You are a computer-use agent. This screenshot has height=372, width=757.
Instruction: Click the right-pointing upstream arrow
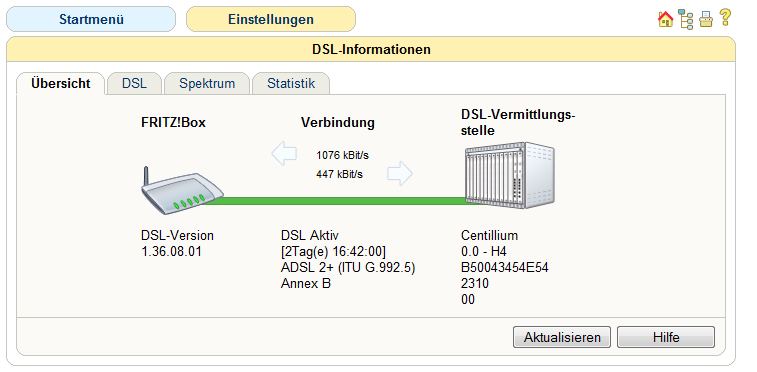(x=400, y=174)
